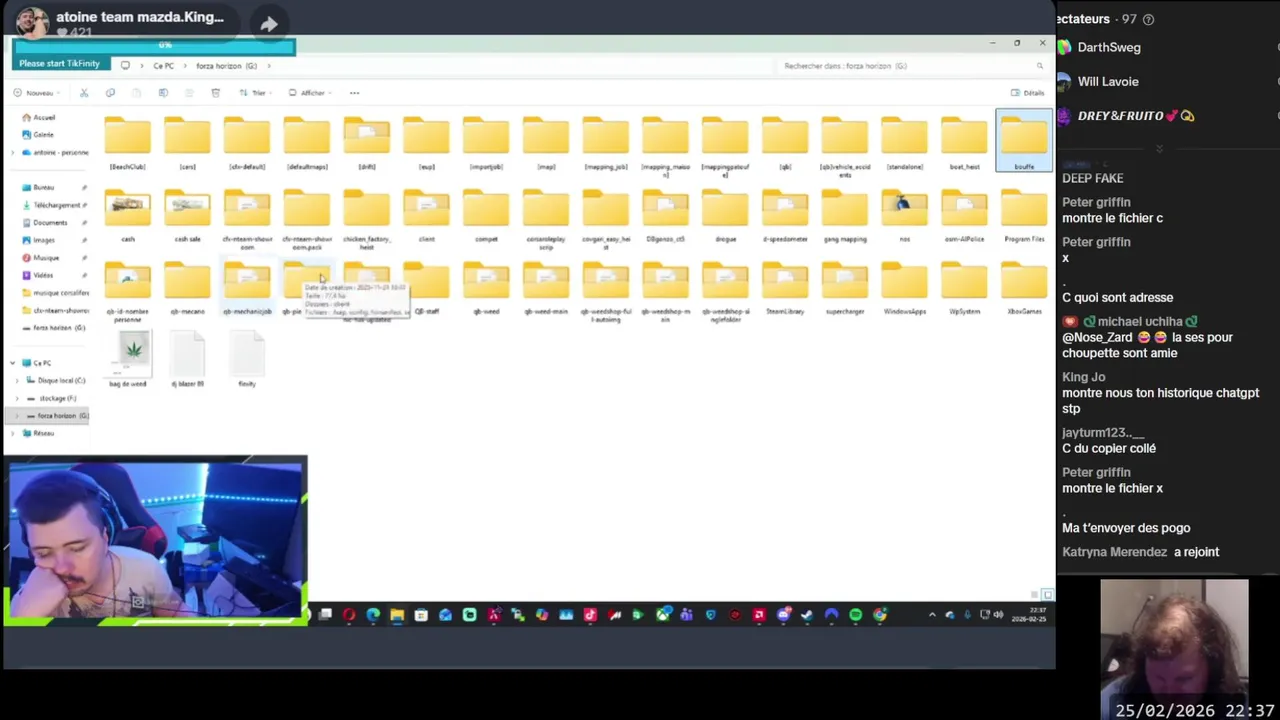The image size is (1280, 720).
Task: Click the search field for forza horizon drive
Action: [912, 66]
